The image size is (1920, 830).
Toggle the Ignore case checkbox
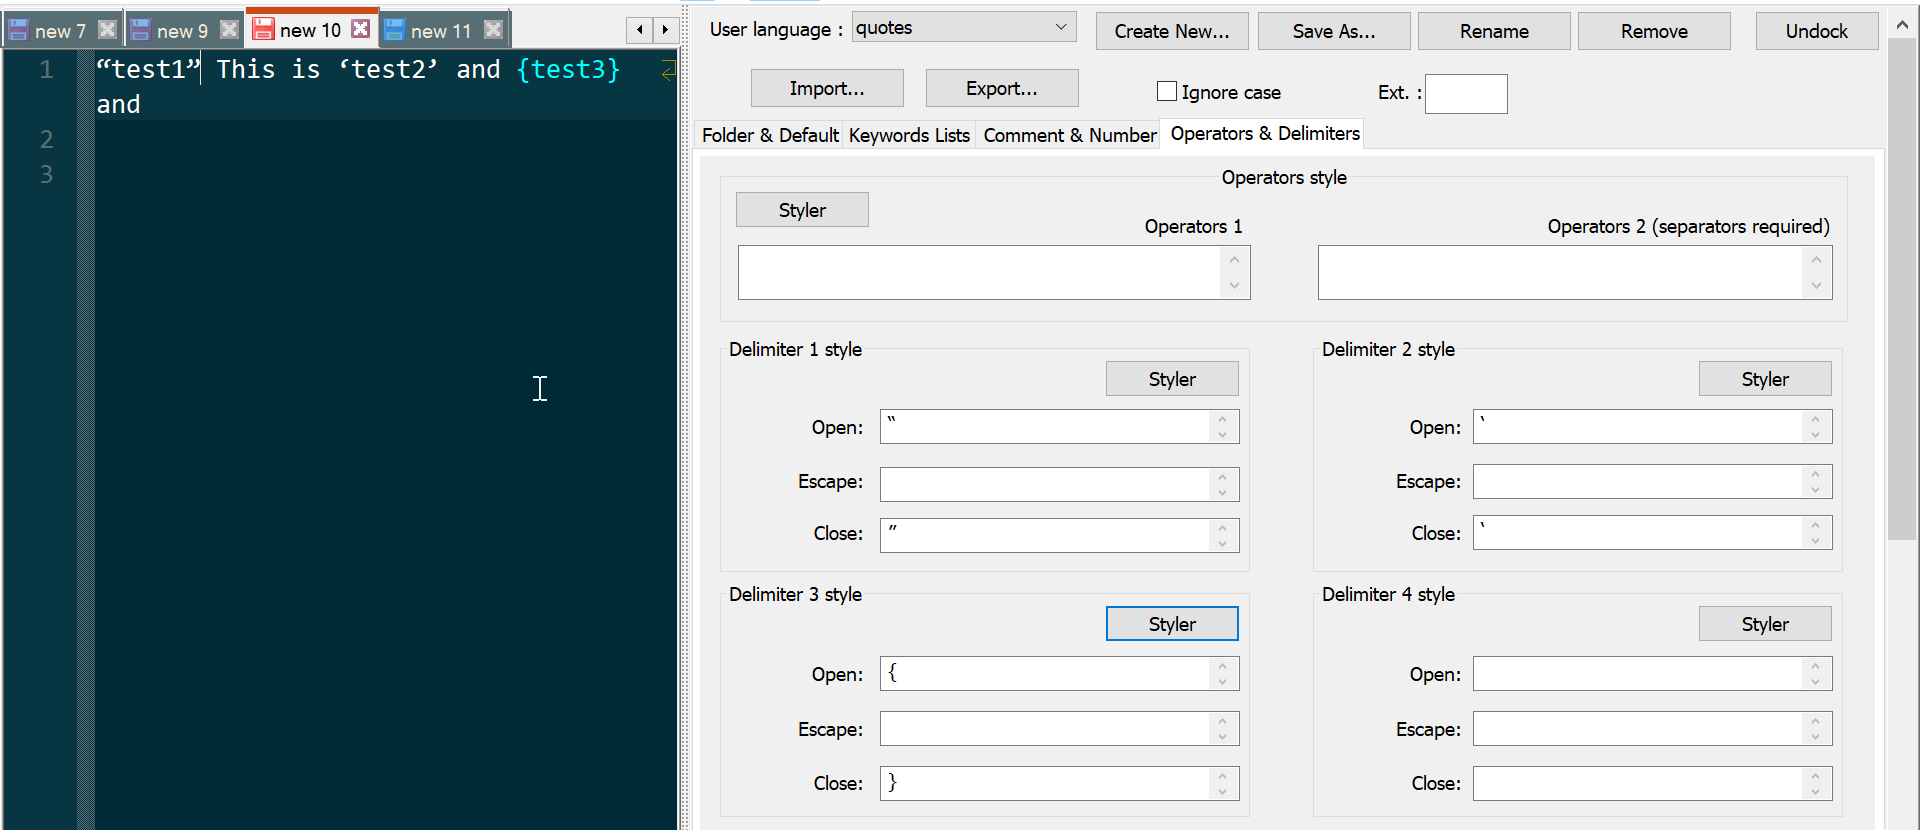(x=1167, y=91)
